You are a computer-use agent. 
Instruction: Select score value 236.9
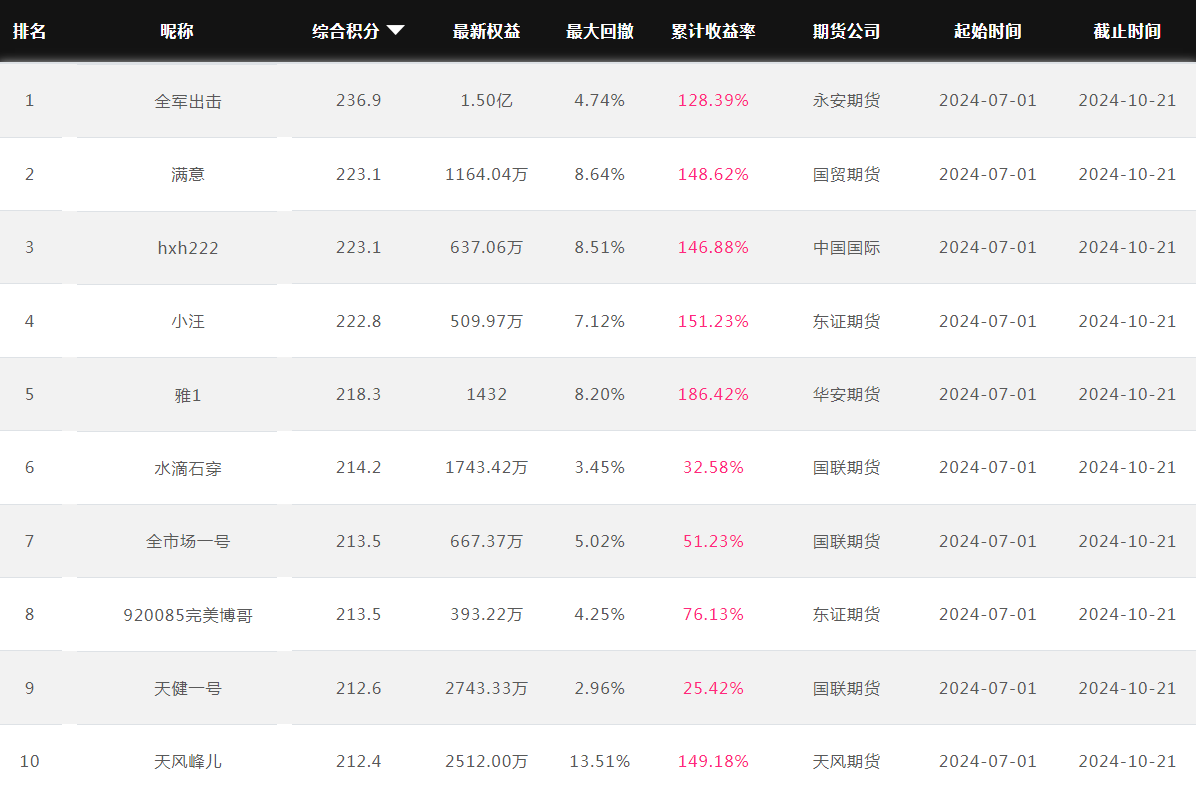(358, 101)
